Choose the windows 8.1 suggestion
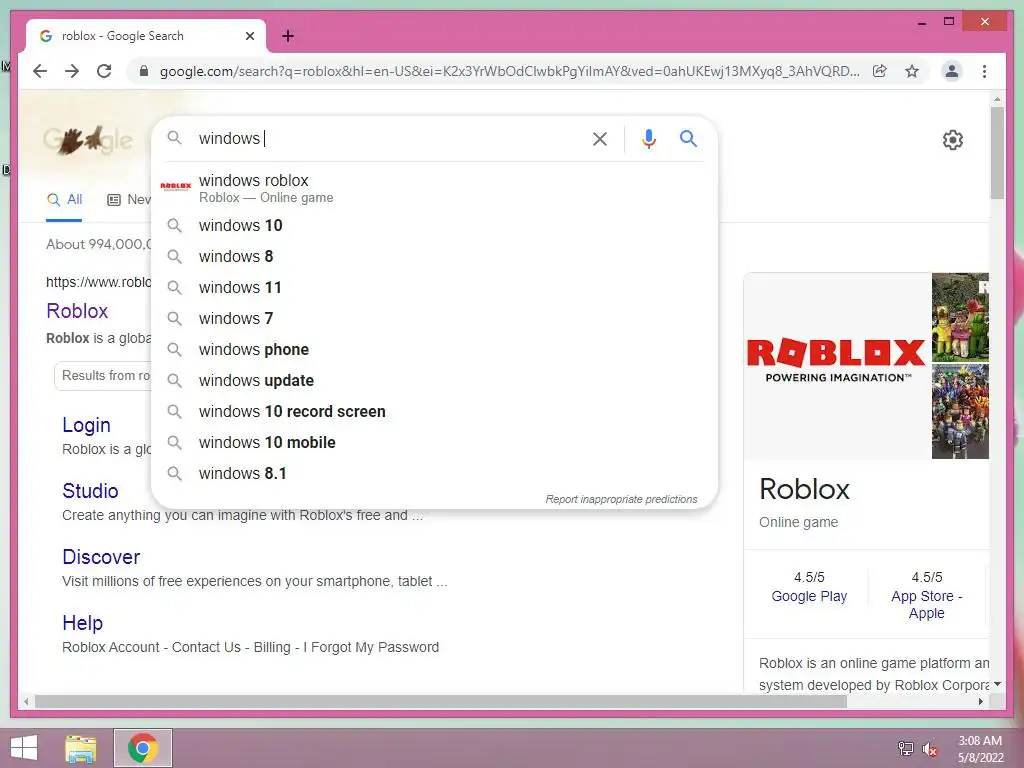The width and height of the screenshot is (1024, 768). coord(434,473)
